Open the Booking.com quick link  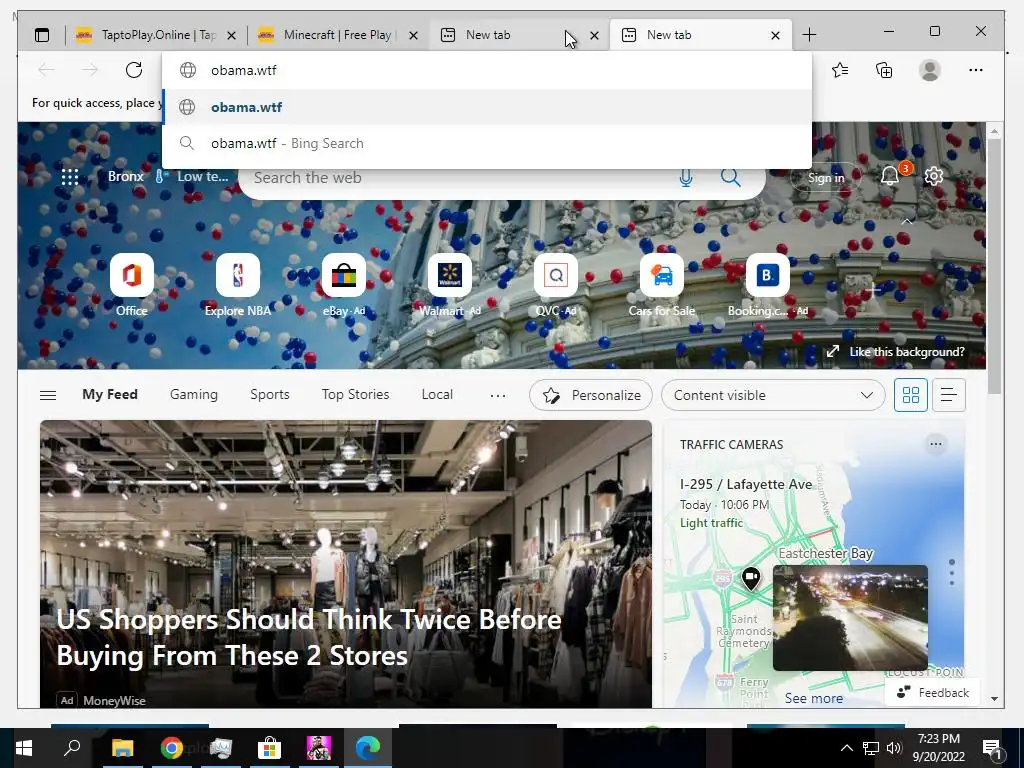click(x=768, y=285)
